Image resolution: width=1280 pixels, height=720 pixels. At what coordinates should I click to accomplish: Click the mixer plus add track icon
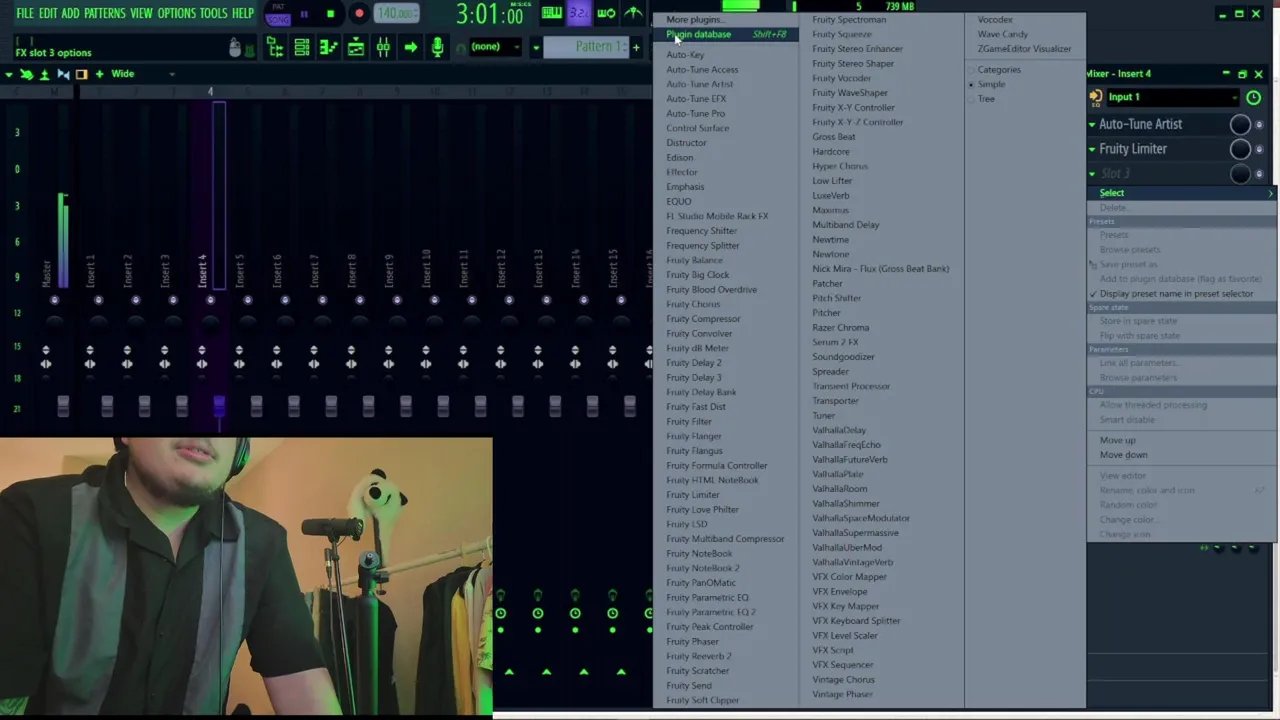tap(99, 74)
